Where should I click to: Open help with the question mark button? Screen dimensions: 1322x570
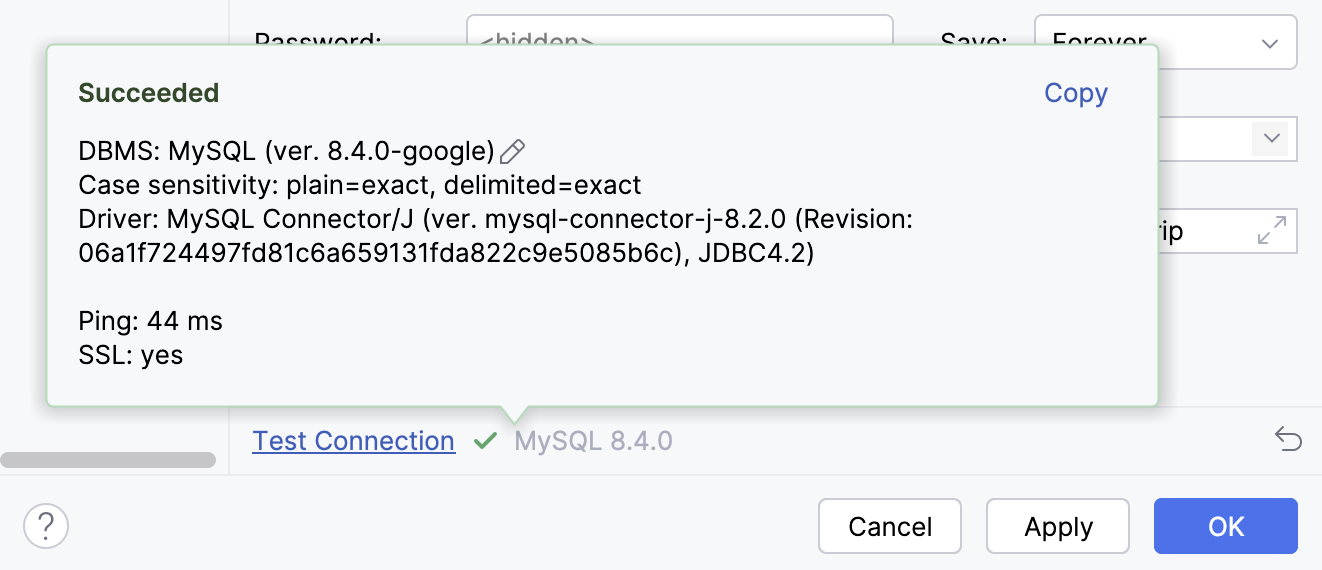(46, 526)
